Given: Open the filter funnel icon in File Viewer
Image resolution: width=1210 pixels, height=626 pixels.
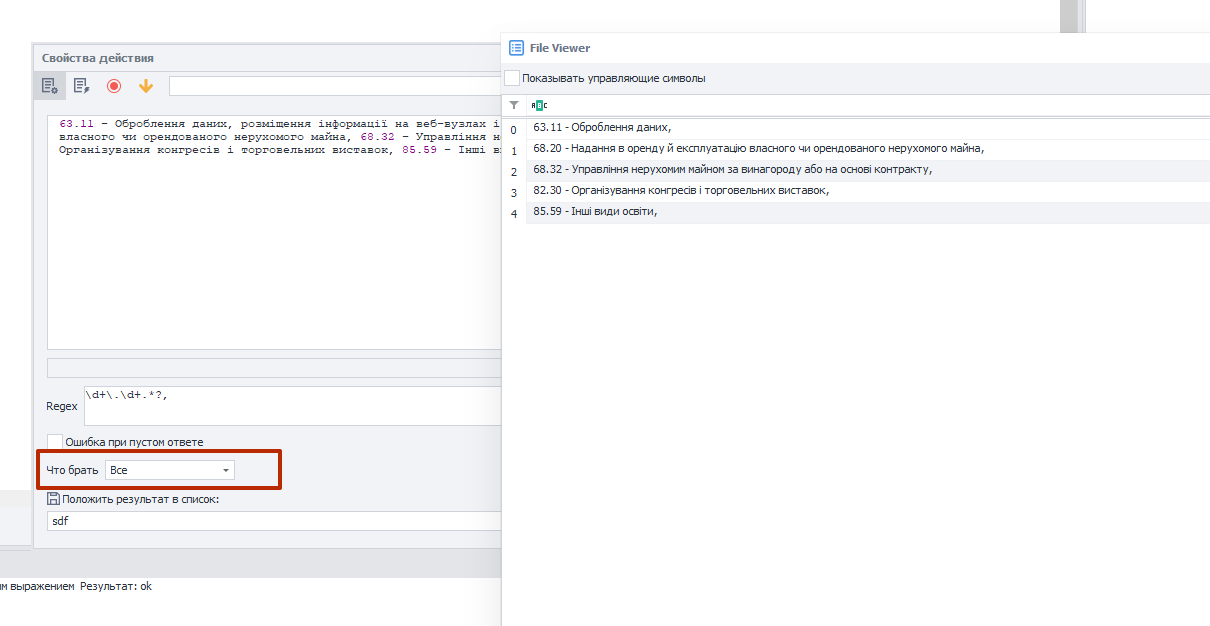Looking at the screenshot, I should (514, 105).
